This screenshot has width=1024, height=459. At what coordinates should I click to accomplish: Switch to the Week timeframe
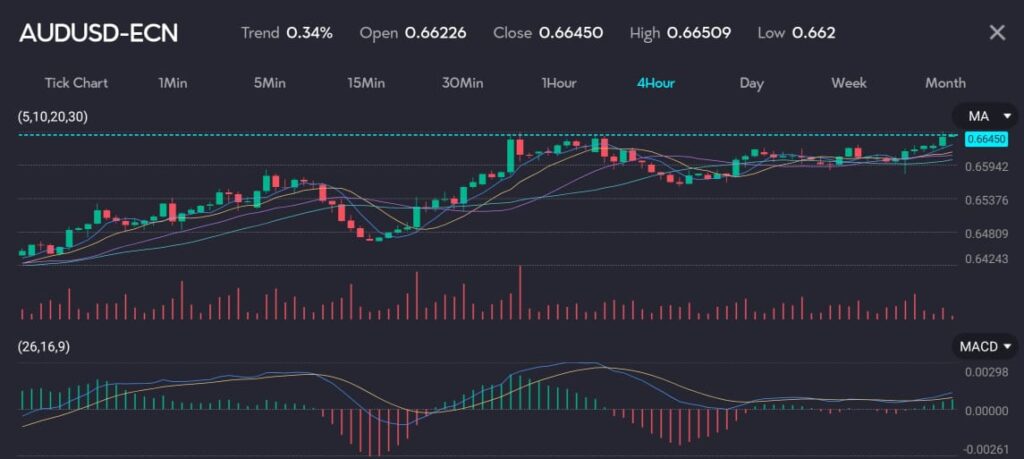(849, 83)
